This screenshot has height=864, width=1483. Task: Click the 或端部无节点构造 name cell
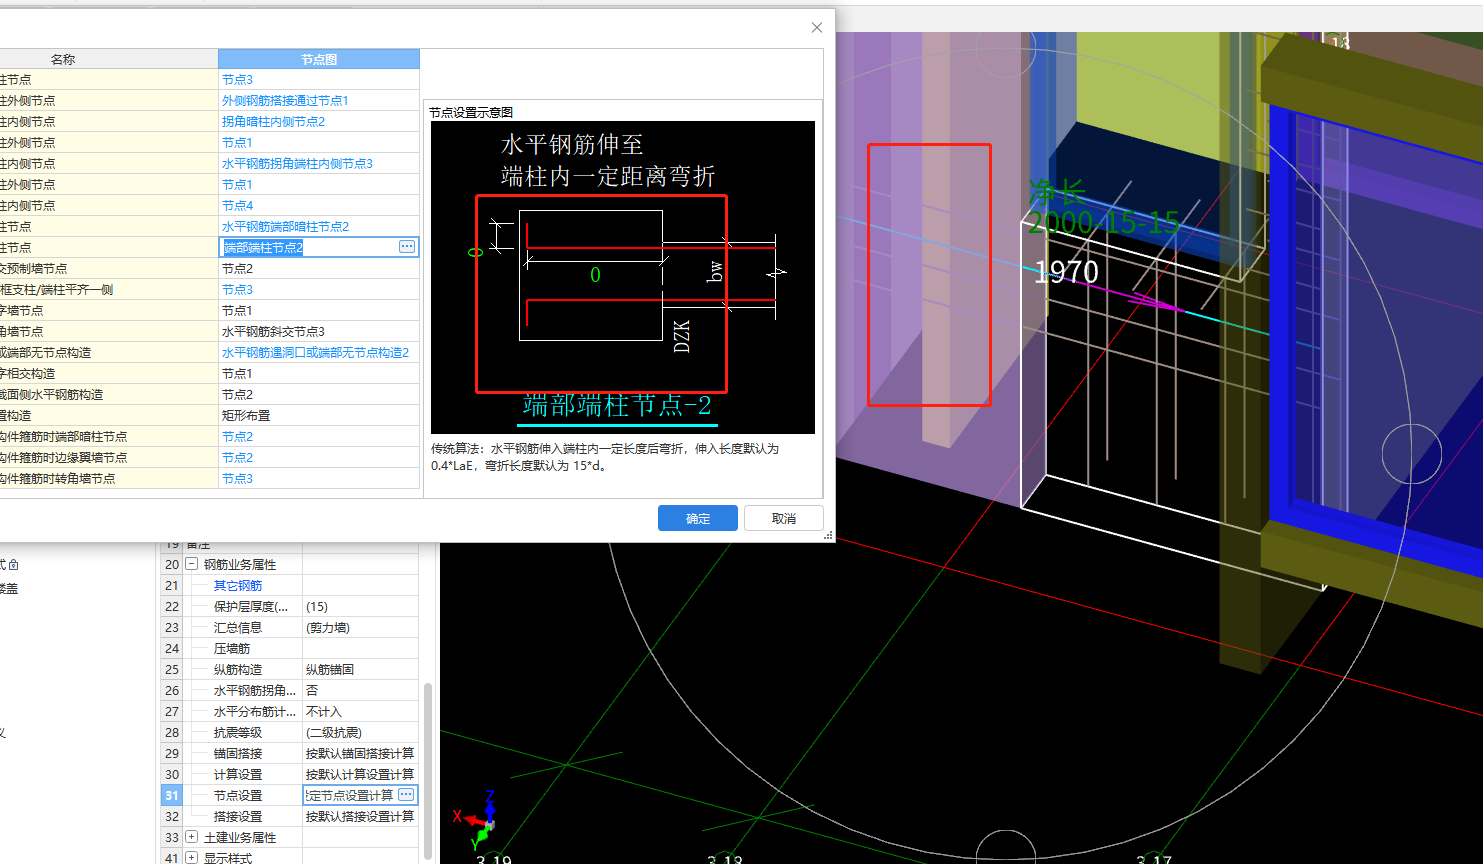coord(109,353)
